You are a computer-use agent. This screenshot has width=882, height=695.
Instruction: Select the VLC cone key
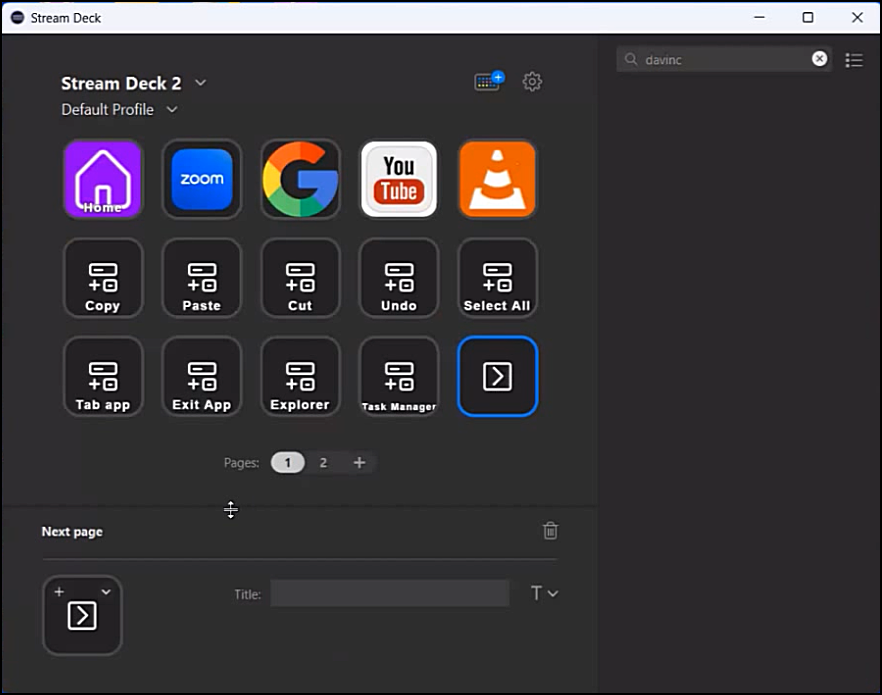[x=497, y=179]
